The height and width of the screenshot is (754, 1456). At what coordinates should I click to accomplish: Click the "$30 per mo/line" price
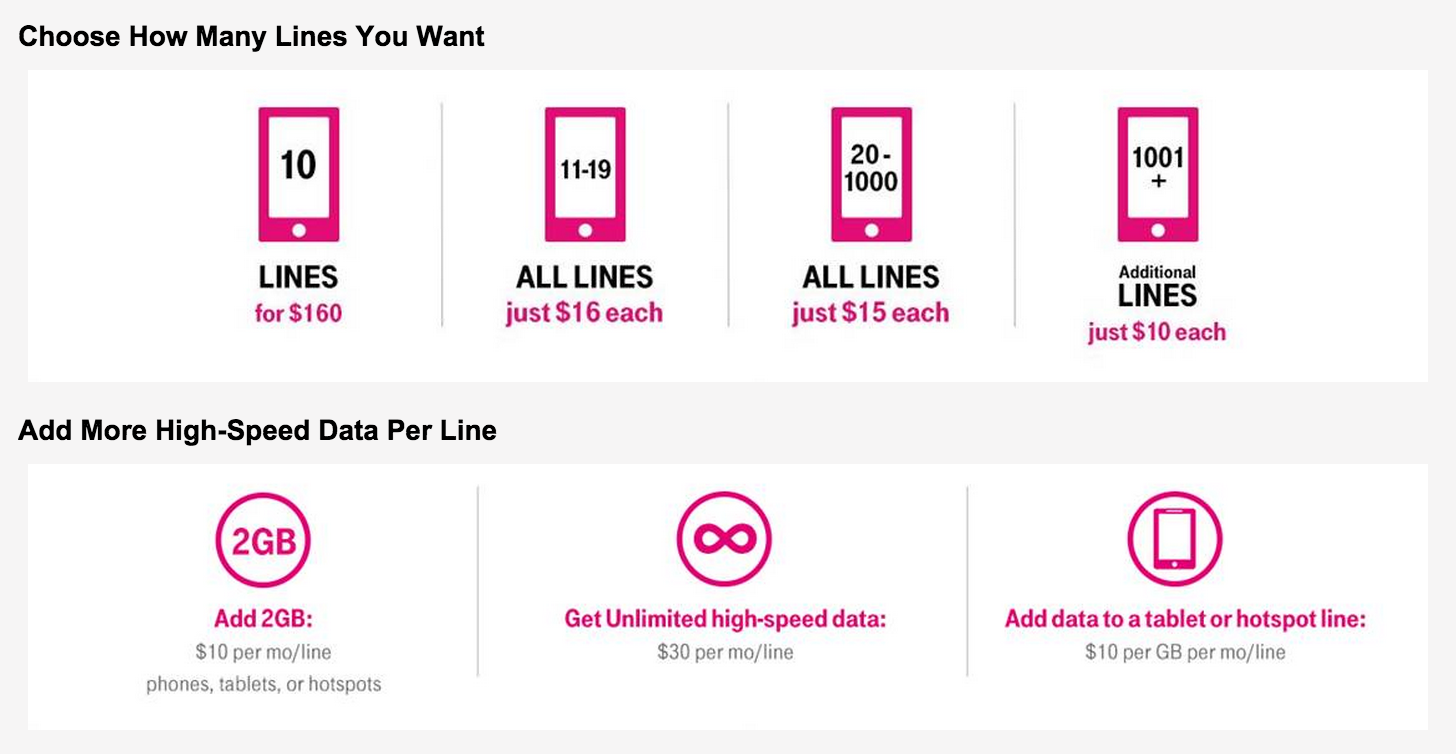(x=725, y=652)
